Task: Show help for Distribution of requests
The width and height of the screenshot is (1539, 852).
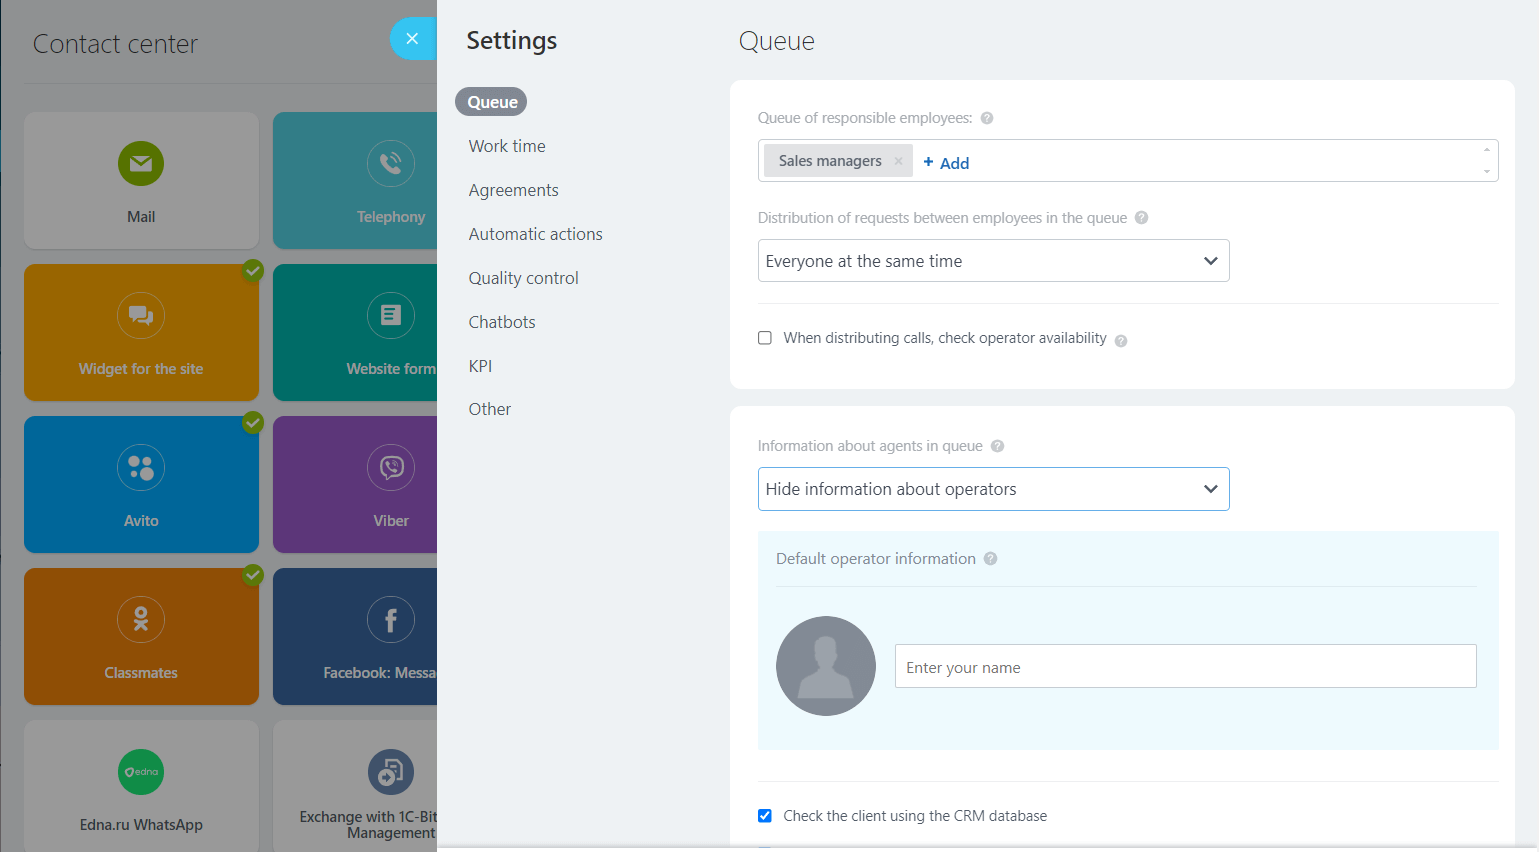Action: [x=1141, y=218]
